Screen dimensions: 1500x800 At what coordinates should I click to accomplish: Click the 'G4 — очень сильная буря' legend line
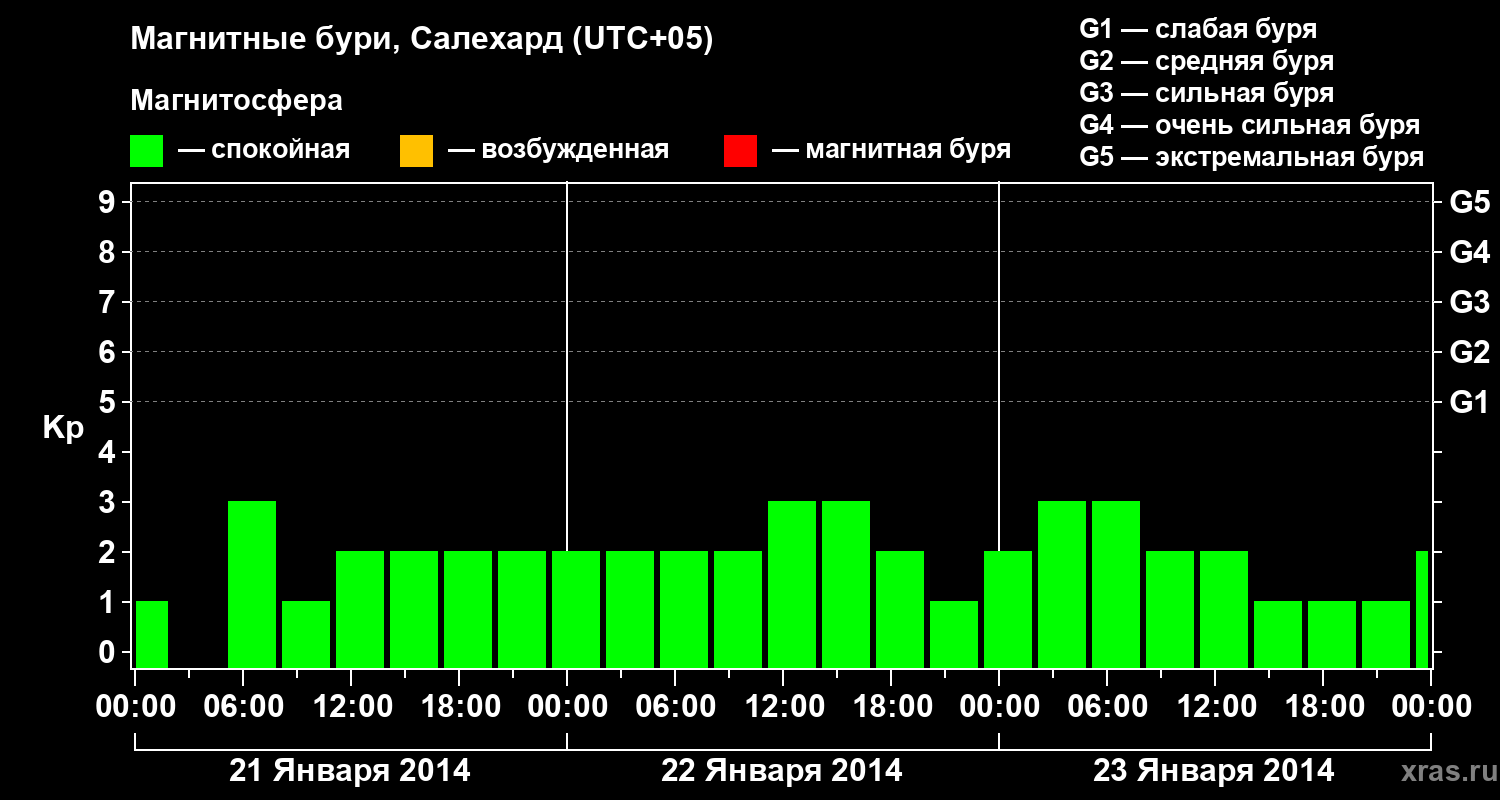click(x=1250, y=125)
